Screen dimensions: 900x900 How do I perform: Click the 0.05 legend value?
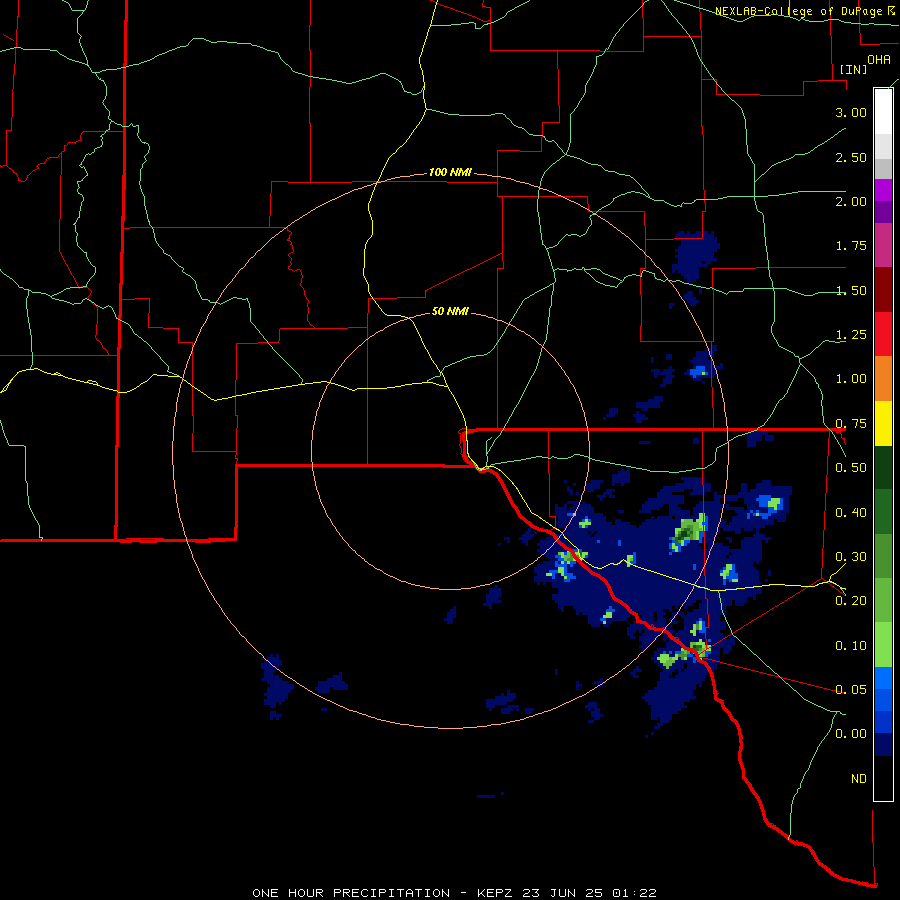pyautogui.click(x=851, y=689)
